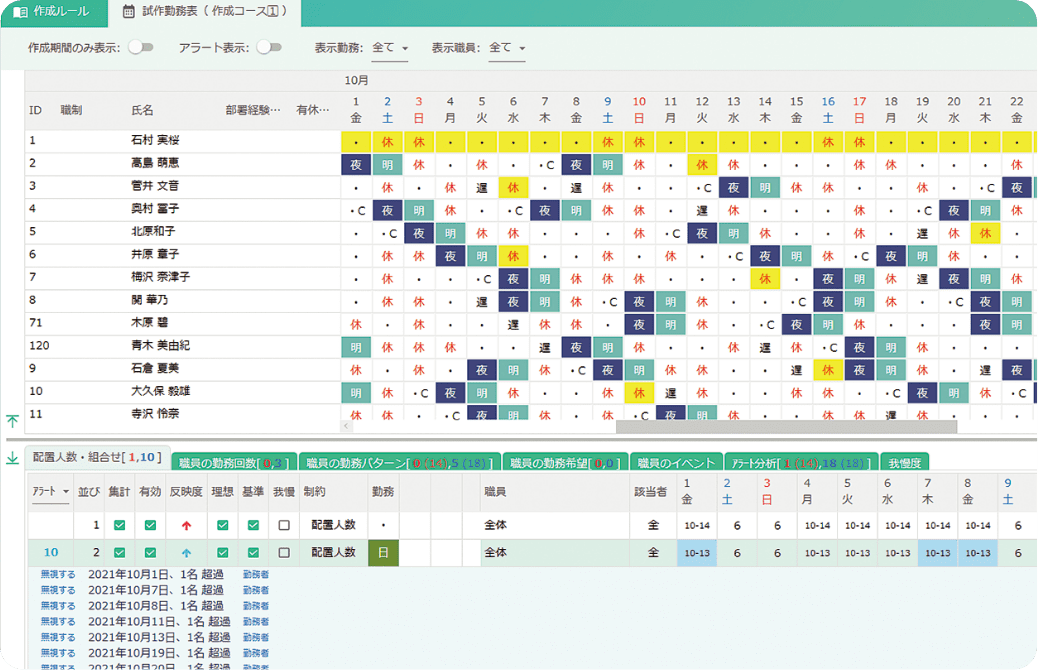Screen dimensions: 1038x670
Task: Check 我慢 for the 並び 2 row
Action: coord(284,552)
